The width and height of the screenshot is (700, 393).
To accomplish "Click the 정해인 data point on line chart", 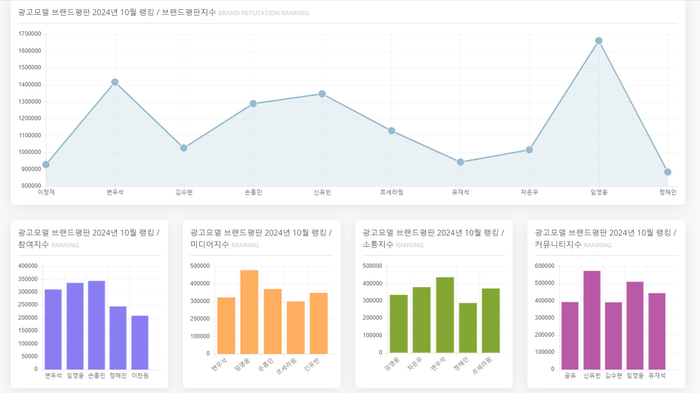I will [x=667, y=172].
